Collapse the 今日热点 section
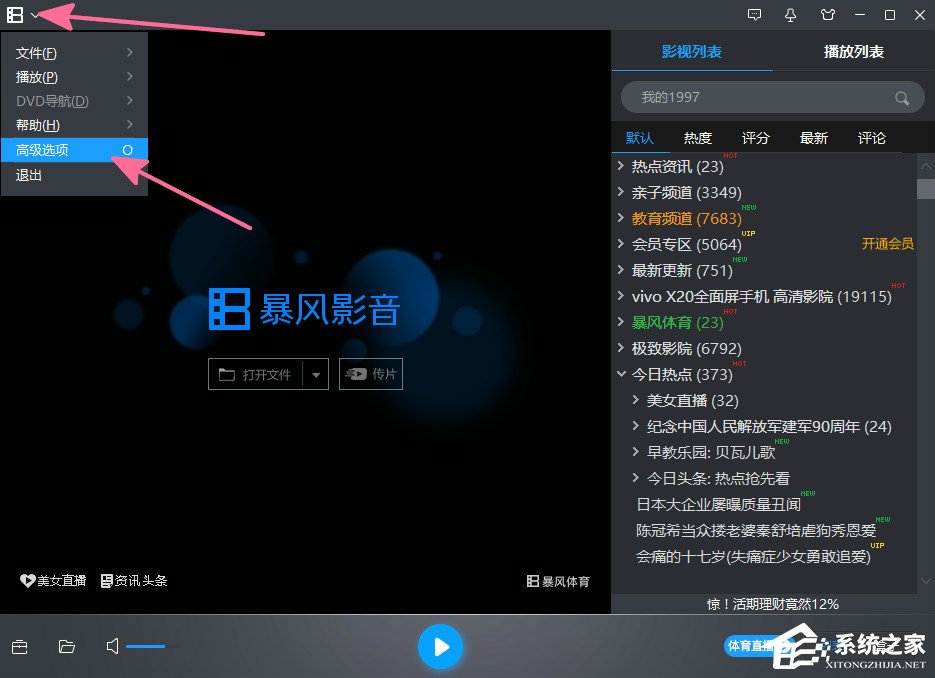Image resolution: width=935 pixels, height=678 pixels. click(622, 374)
